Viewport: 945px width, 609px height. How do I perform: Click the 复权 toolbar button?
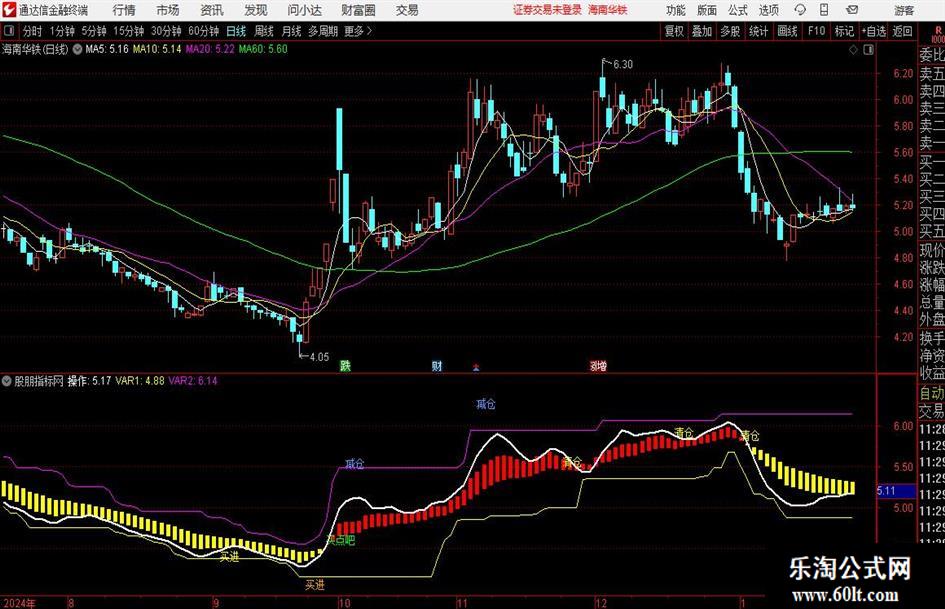[674, 31]
